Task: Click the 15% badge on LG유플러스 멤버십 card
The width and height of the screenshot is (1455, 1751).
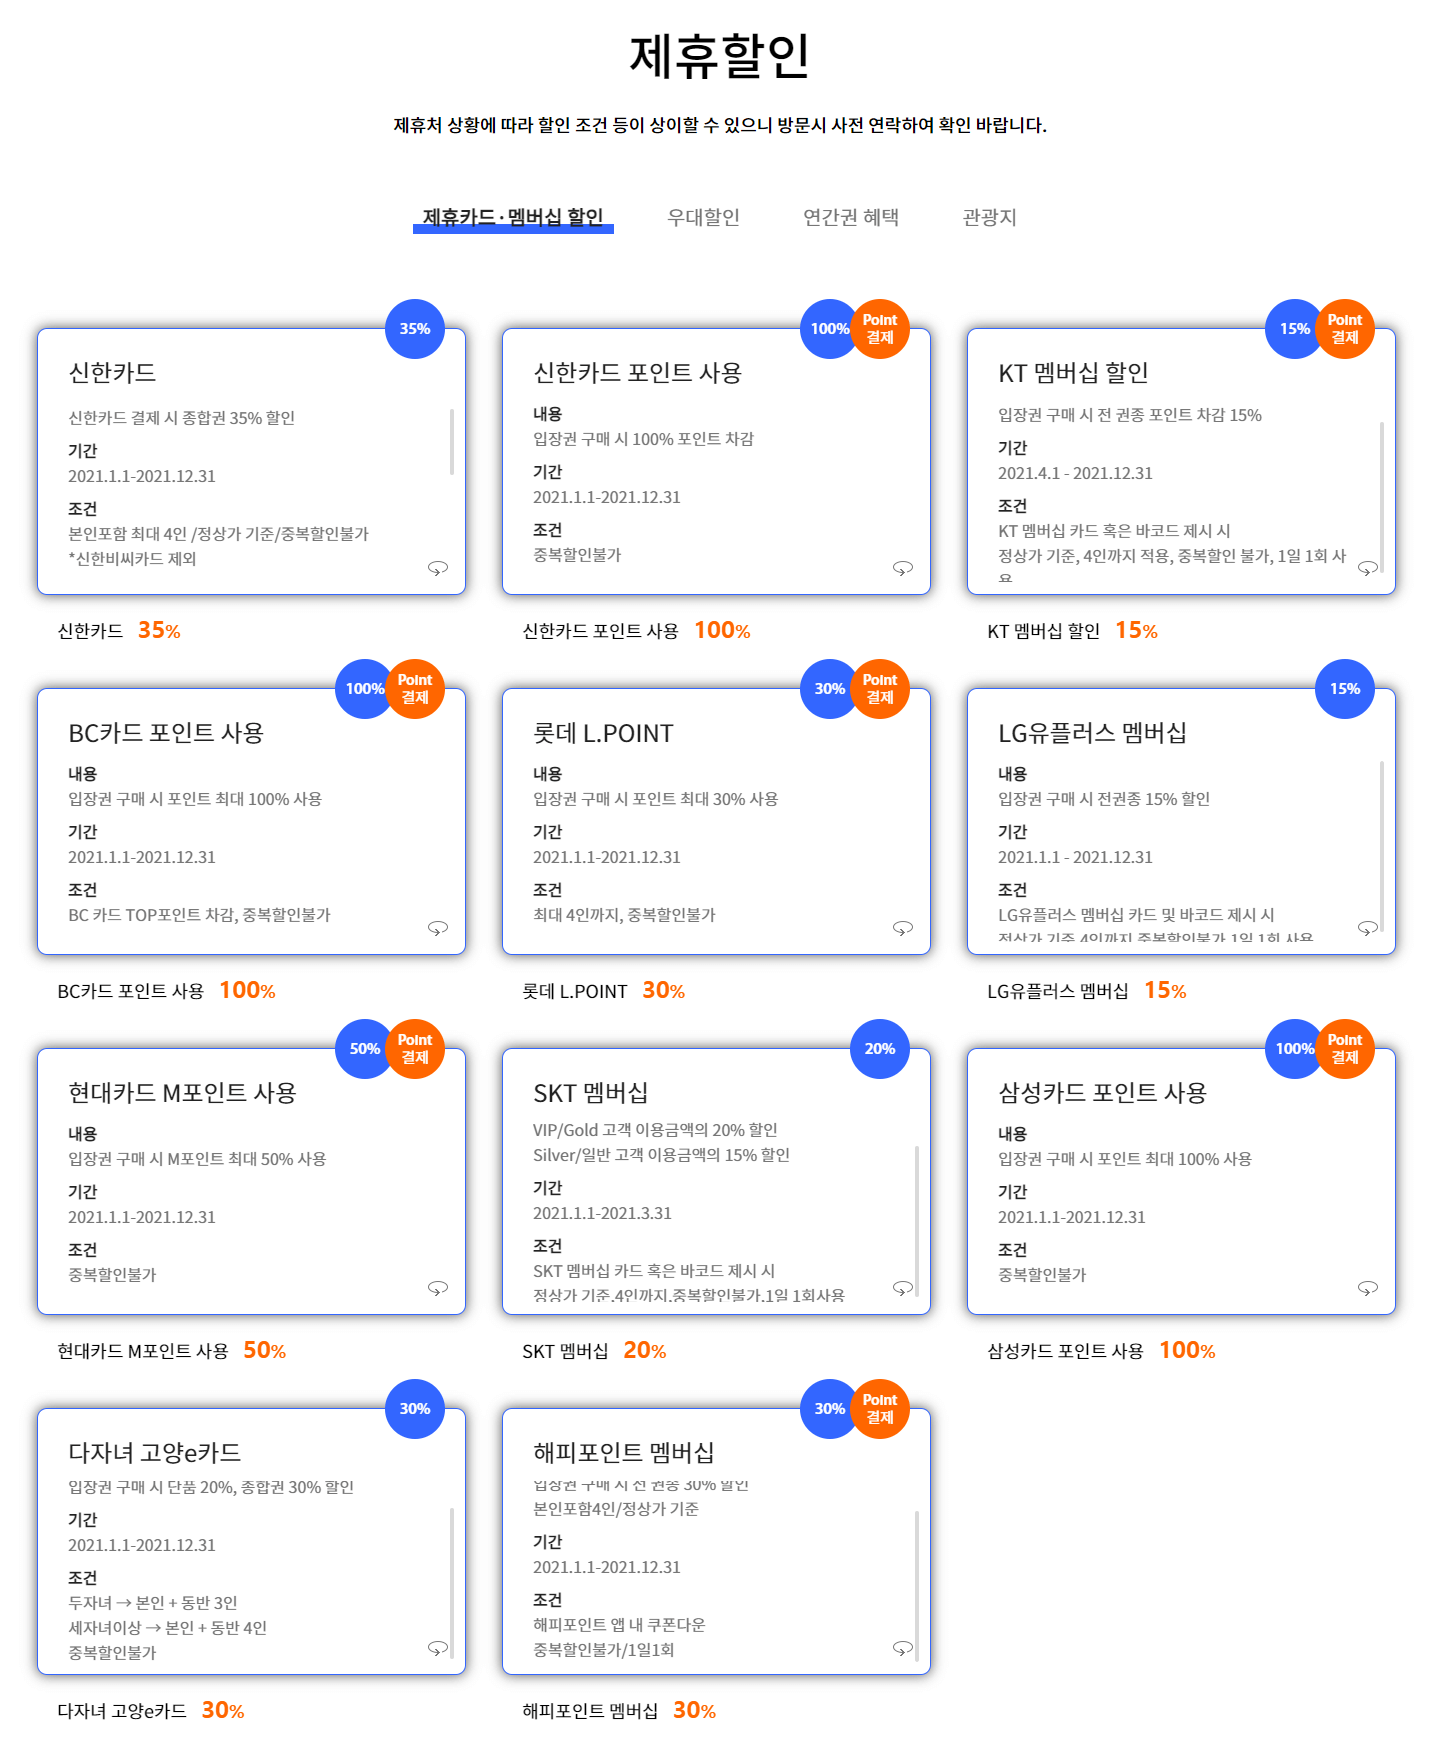Action: (x=1344, y=689)
